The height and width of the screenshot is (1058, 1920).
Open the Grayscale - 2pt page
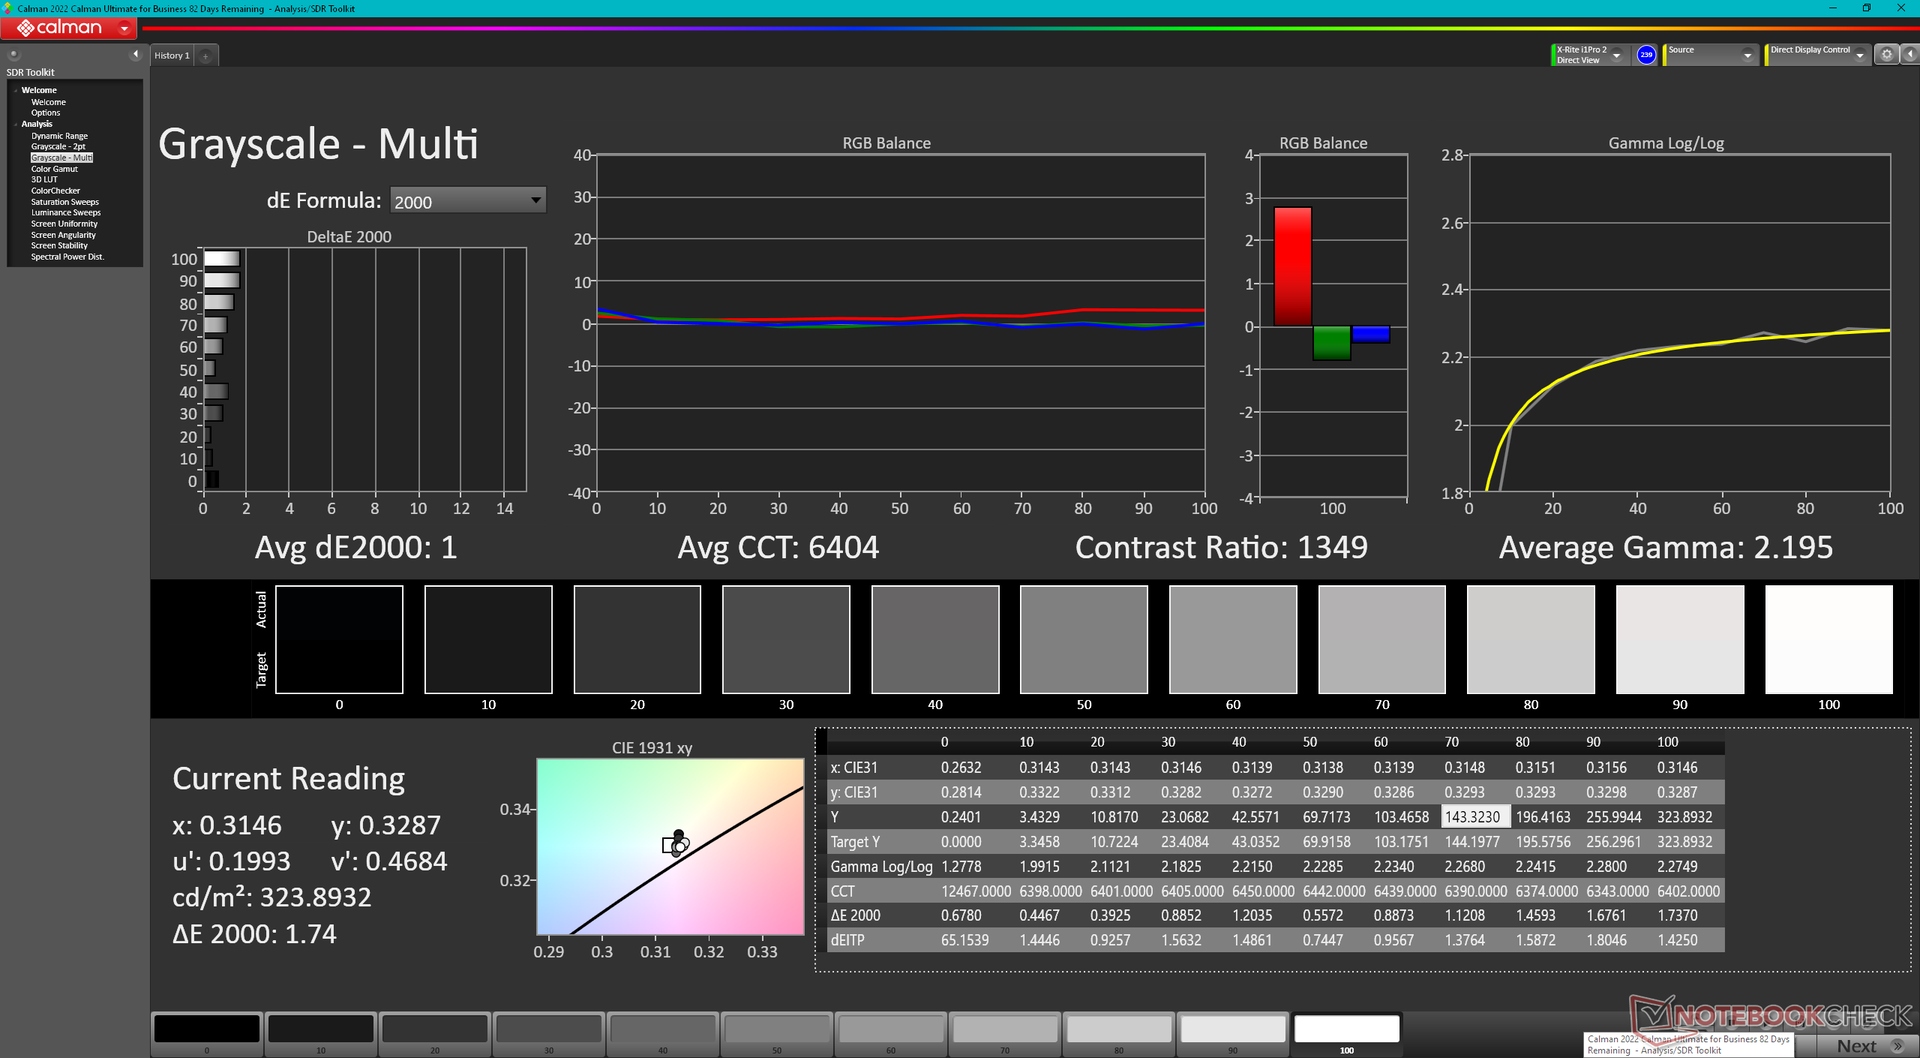click(58, 147)
